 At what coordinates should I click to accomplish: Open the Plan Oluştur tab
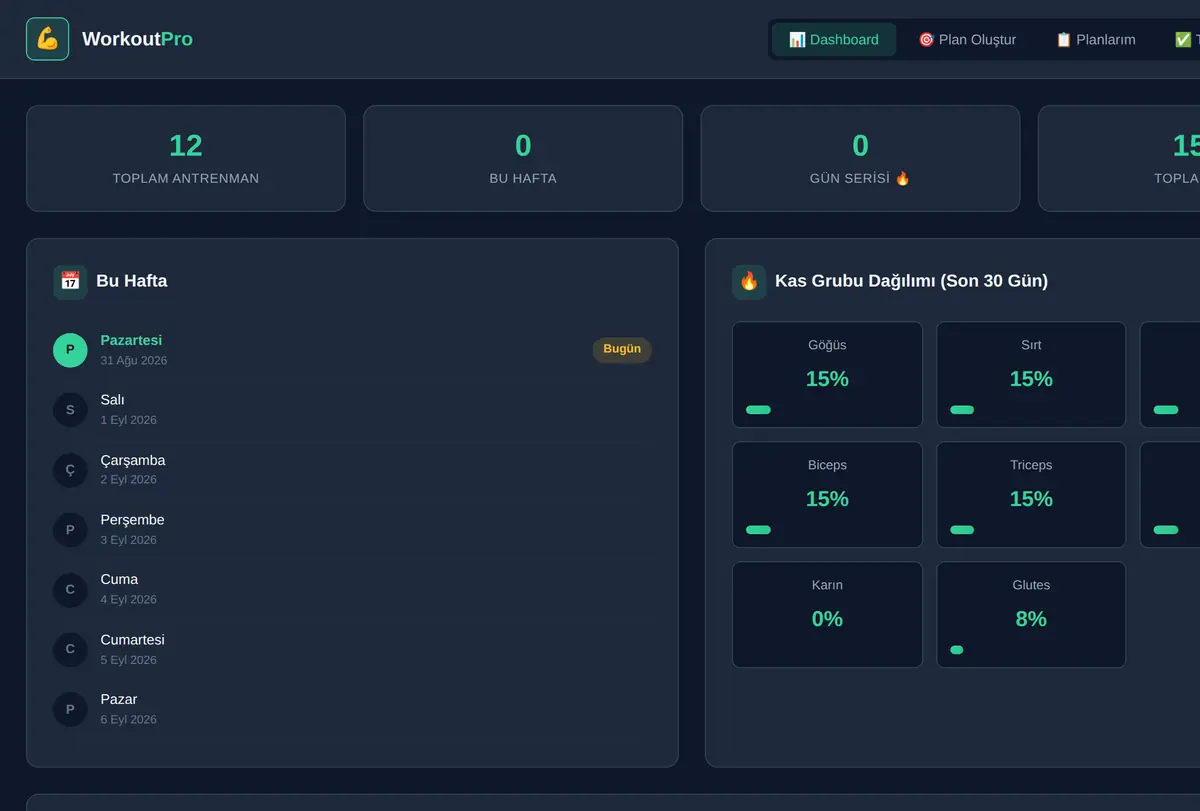coord(967,39)
